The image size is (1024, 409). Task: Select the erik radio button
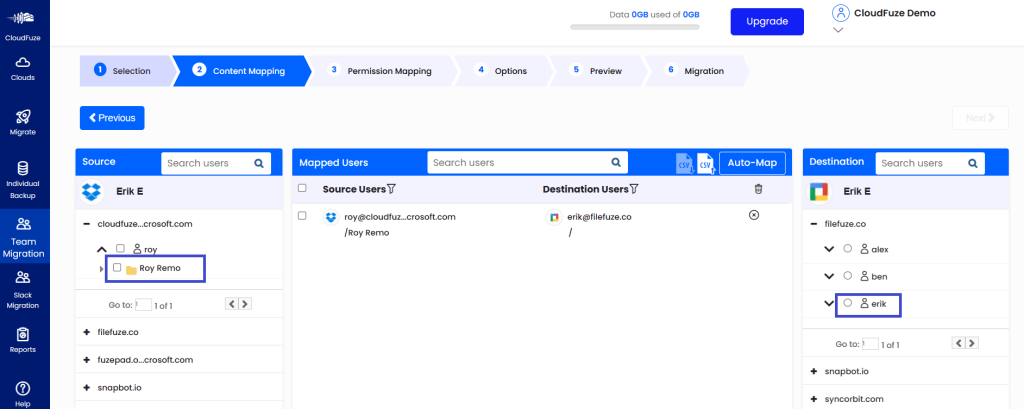point(848,303)
